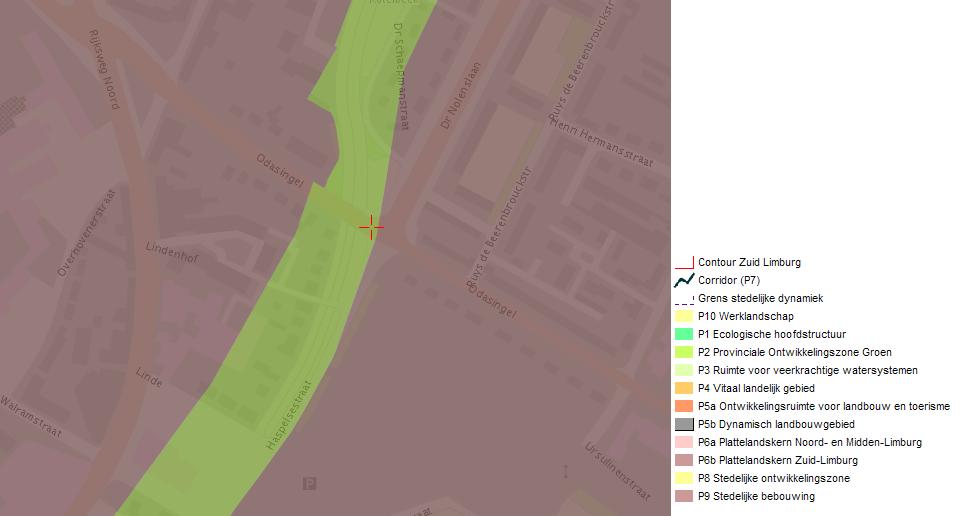Select the P6a Plattelandskern pink swatch
966x516 pixels.
(x=684, y=442)
